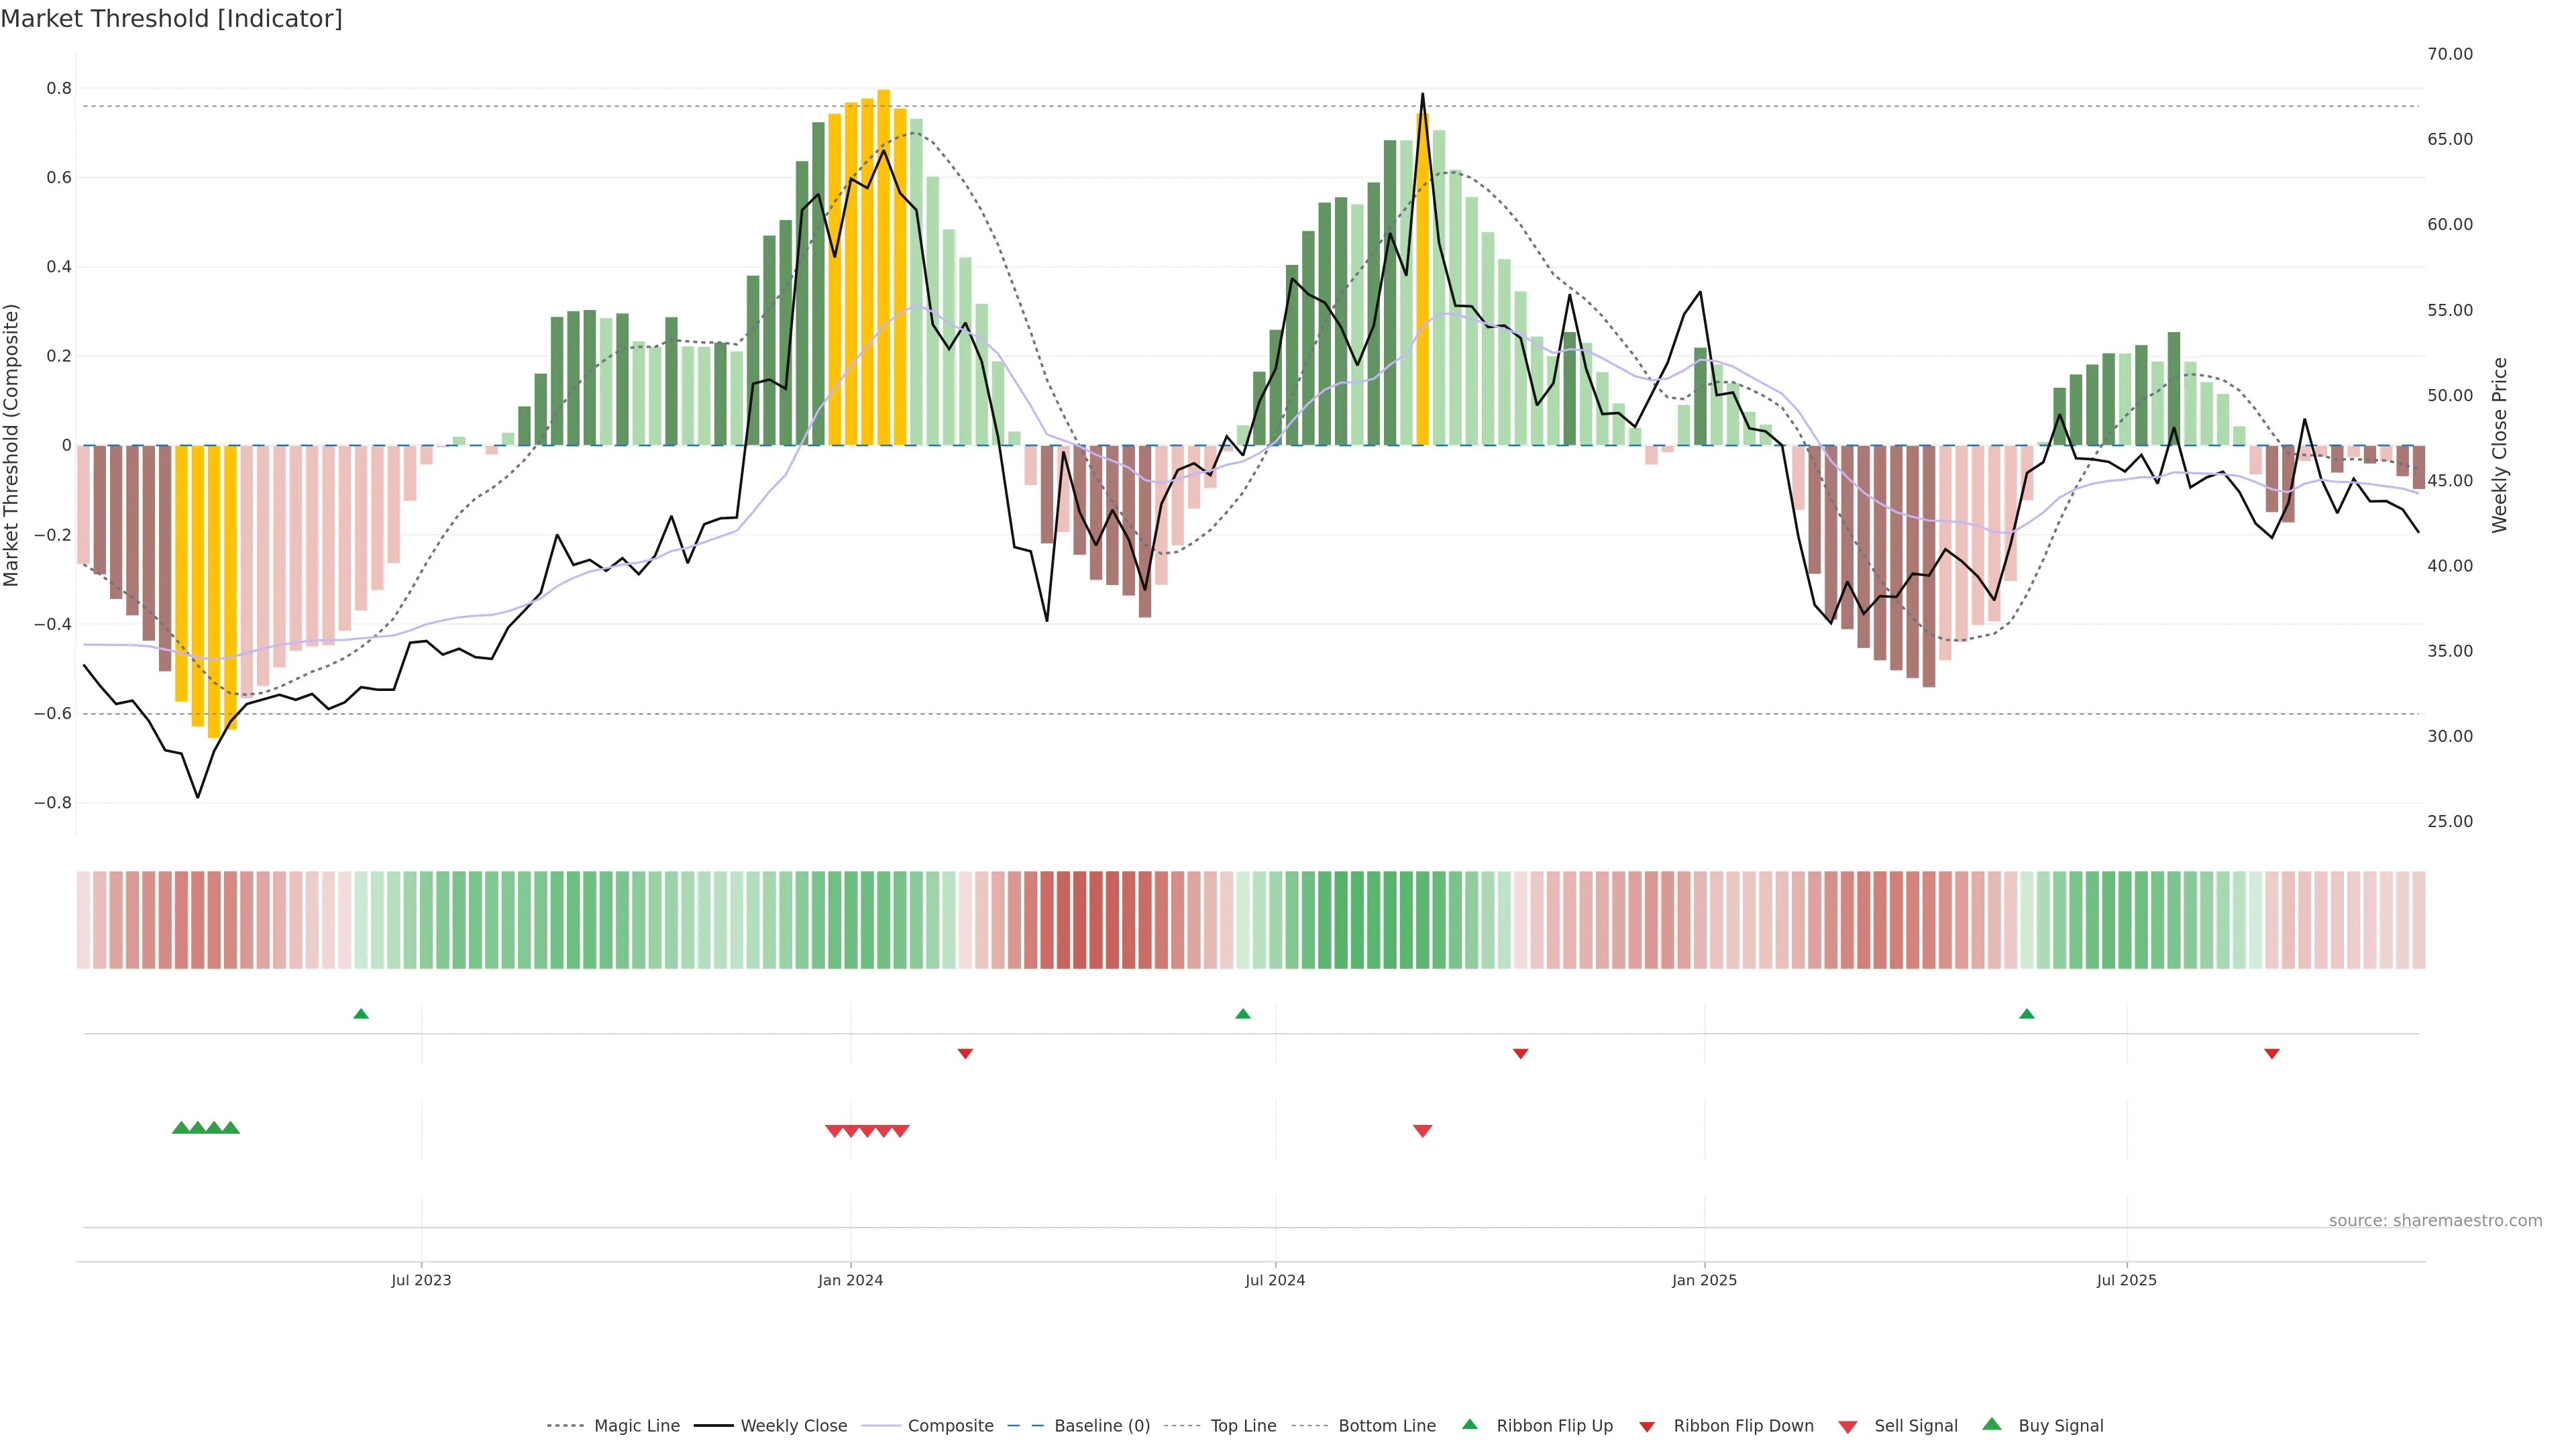Click the green flip-up triangle before Jul 2023
Image resolution: width=2576 pixels, height=1449 pixels.
coord(361,1014)
